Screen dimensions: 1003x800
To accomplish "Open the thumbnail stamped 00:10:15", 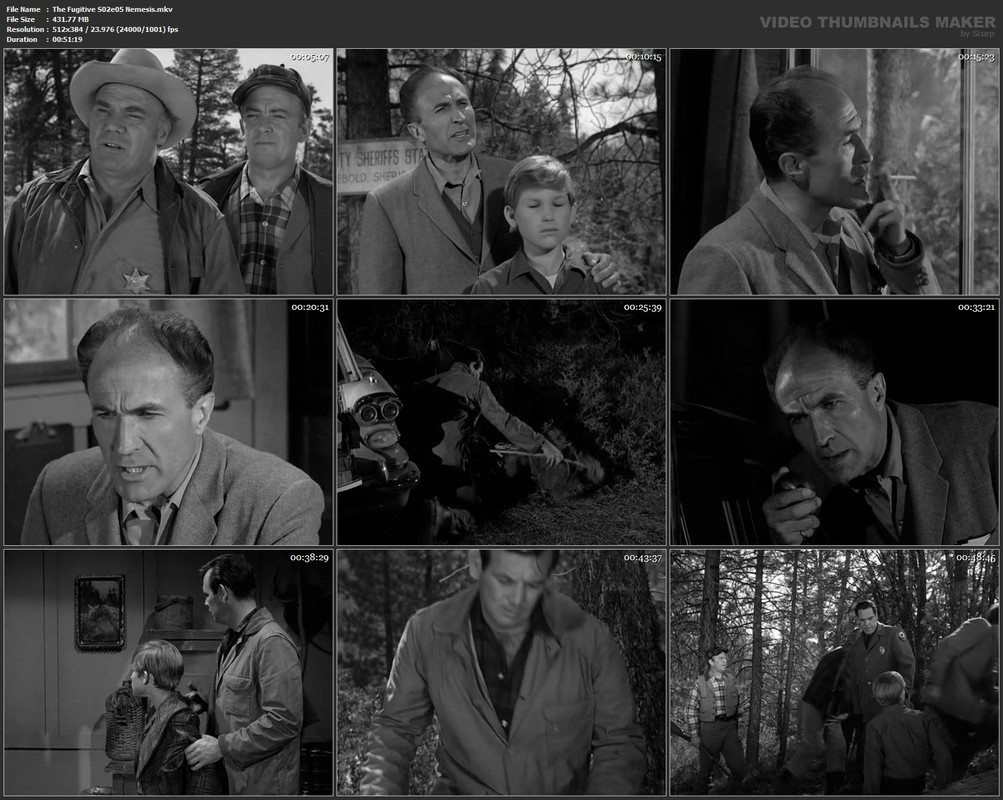I will click(502, 171).
